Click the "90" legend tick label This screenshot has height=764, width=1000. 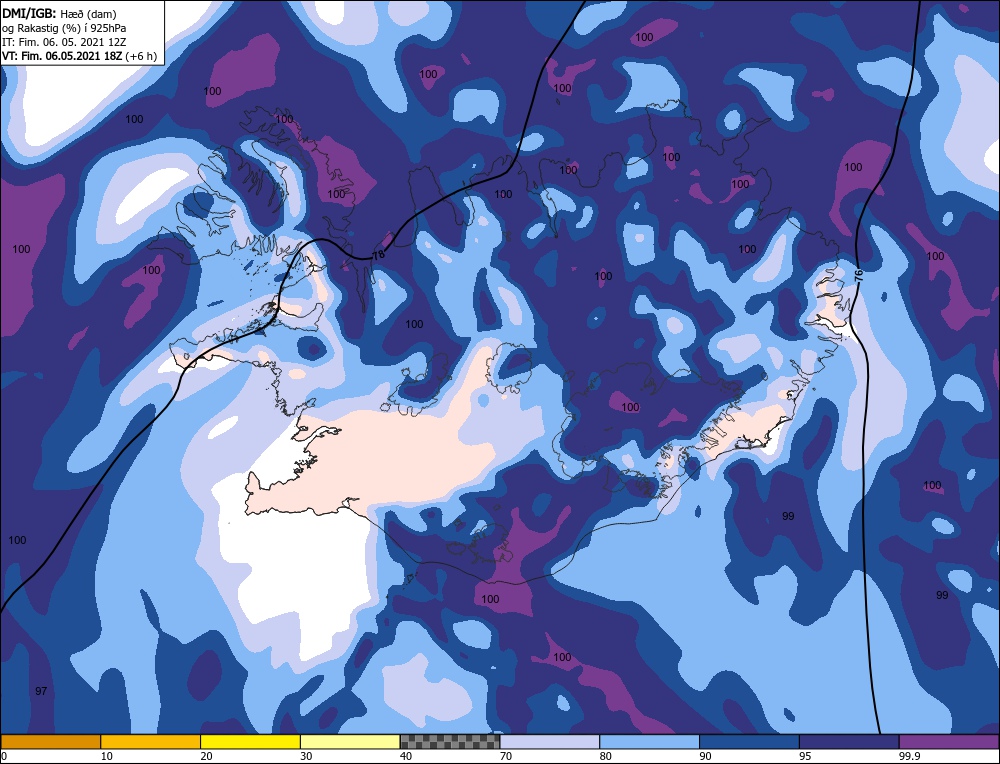coord(706,756)
